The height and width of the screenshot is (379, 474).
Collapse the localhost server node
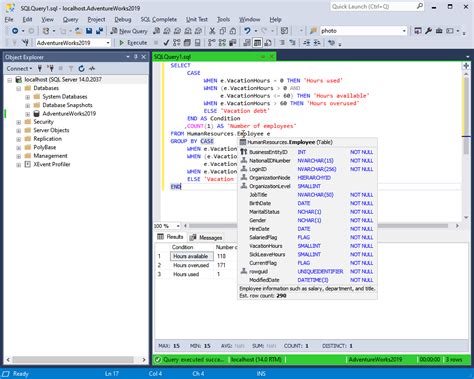click(10, 80)
